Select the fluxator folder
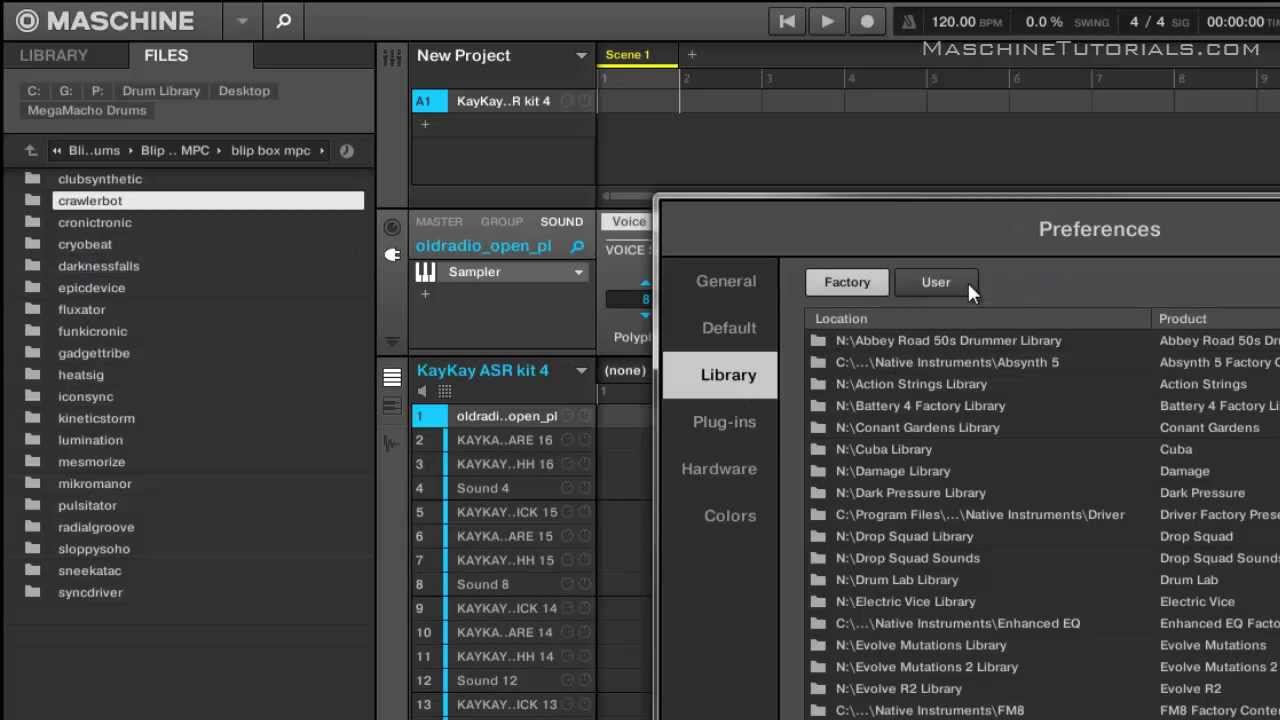This screenshot has height=720, width=1280. coord(81,310)
